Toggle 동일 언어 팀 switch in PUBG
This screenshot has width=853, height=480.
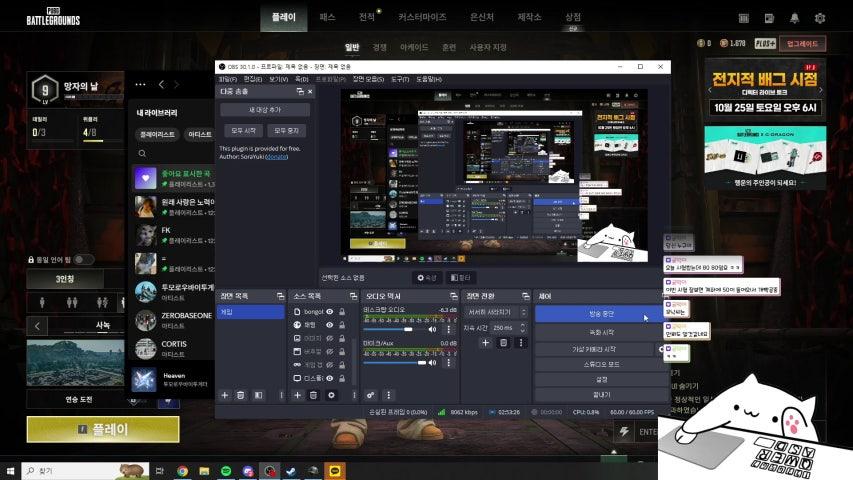[83, 260]
